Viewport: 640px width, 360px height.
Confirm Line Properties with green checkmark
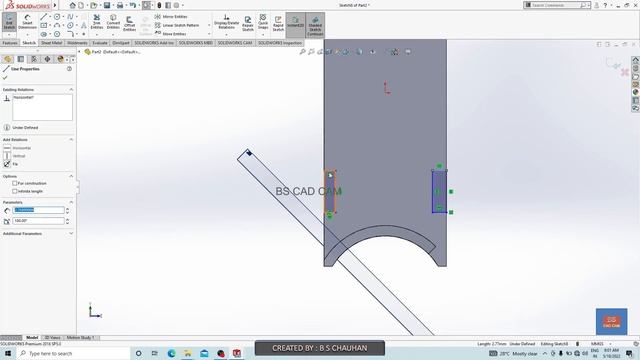pos(5,78)
